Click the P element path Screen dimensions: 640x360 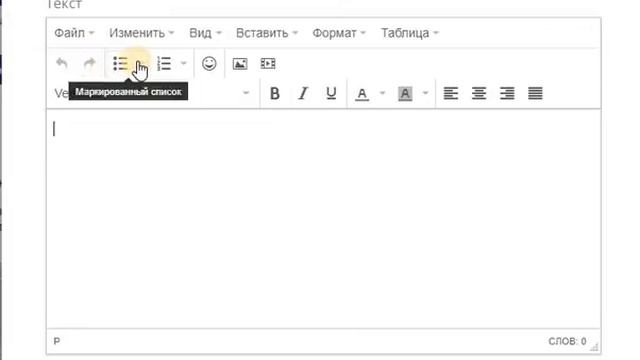57,341
